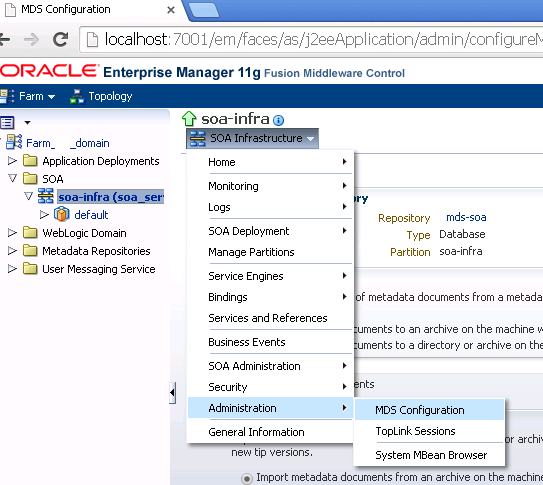This screenshot has height=485, width=543.
Task: Open the default partition link
Action: [91, 215]
